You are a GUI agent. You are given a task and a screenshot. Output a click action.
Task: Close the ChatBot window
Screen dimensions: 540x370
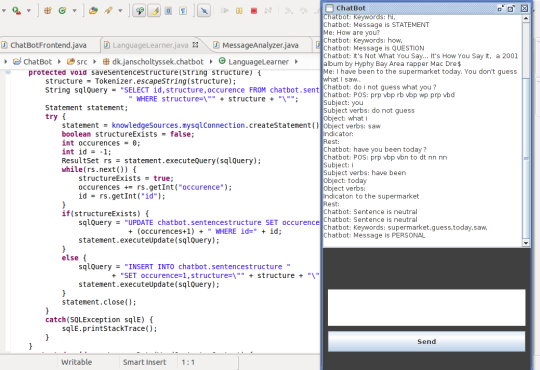click(524, 8)
